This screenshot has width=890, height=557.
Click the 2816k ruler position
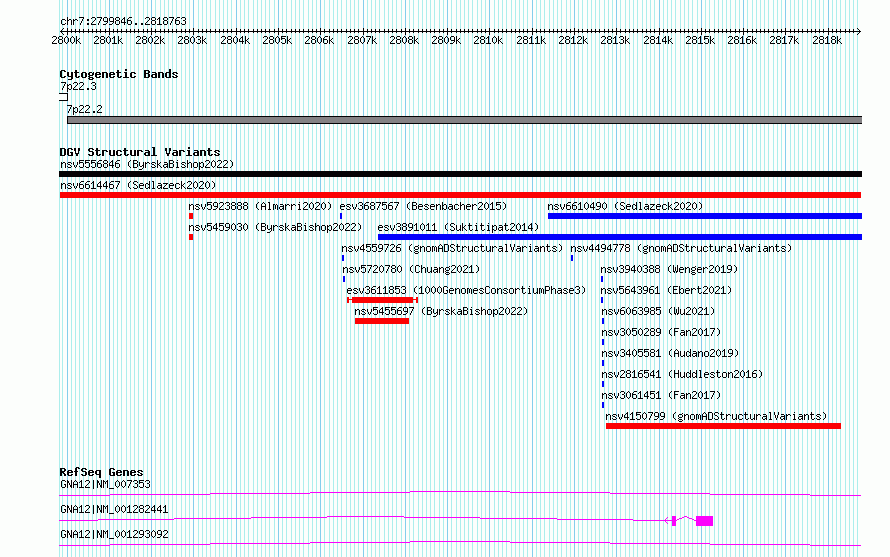742,40
